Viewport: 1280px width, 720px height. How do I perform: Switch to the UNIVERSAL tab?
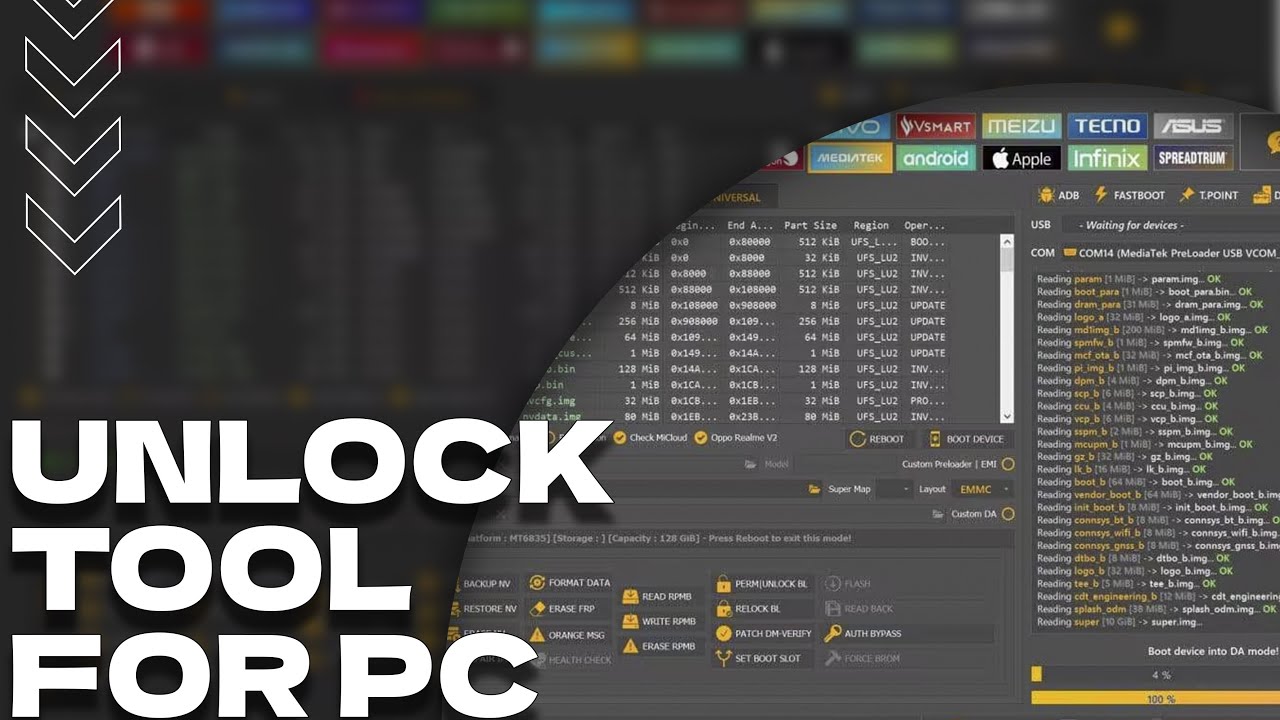point(736,197)
